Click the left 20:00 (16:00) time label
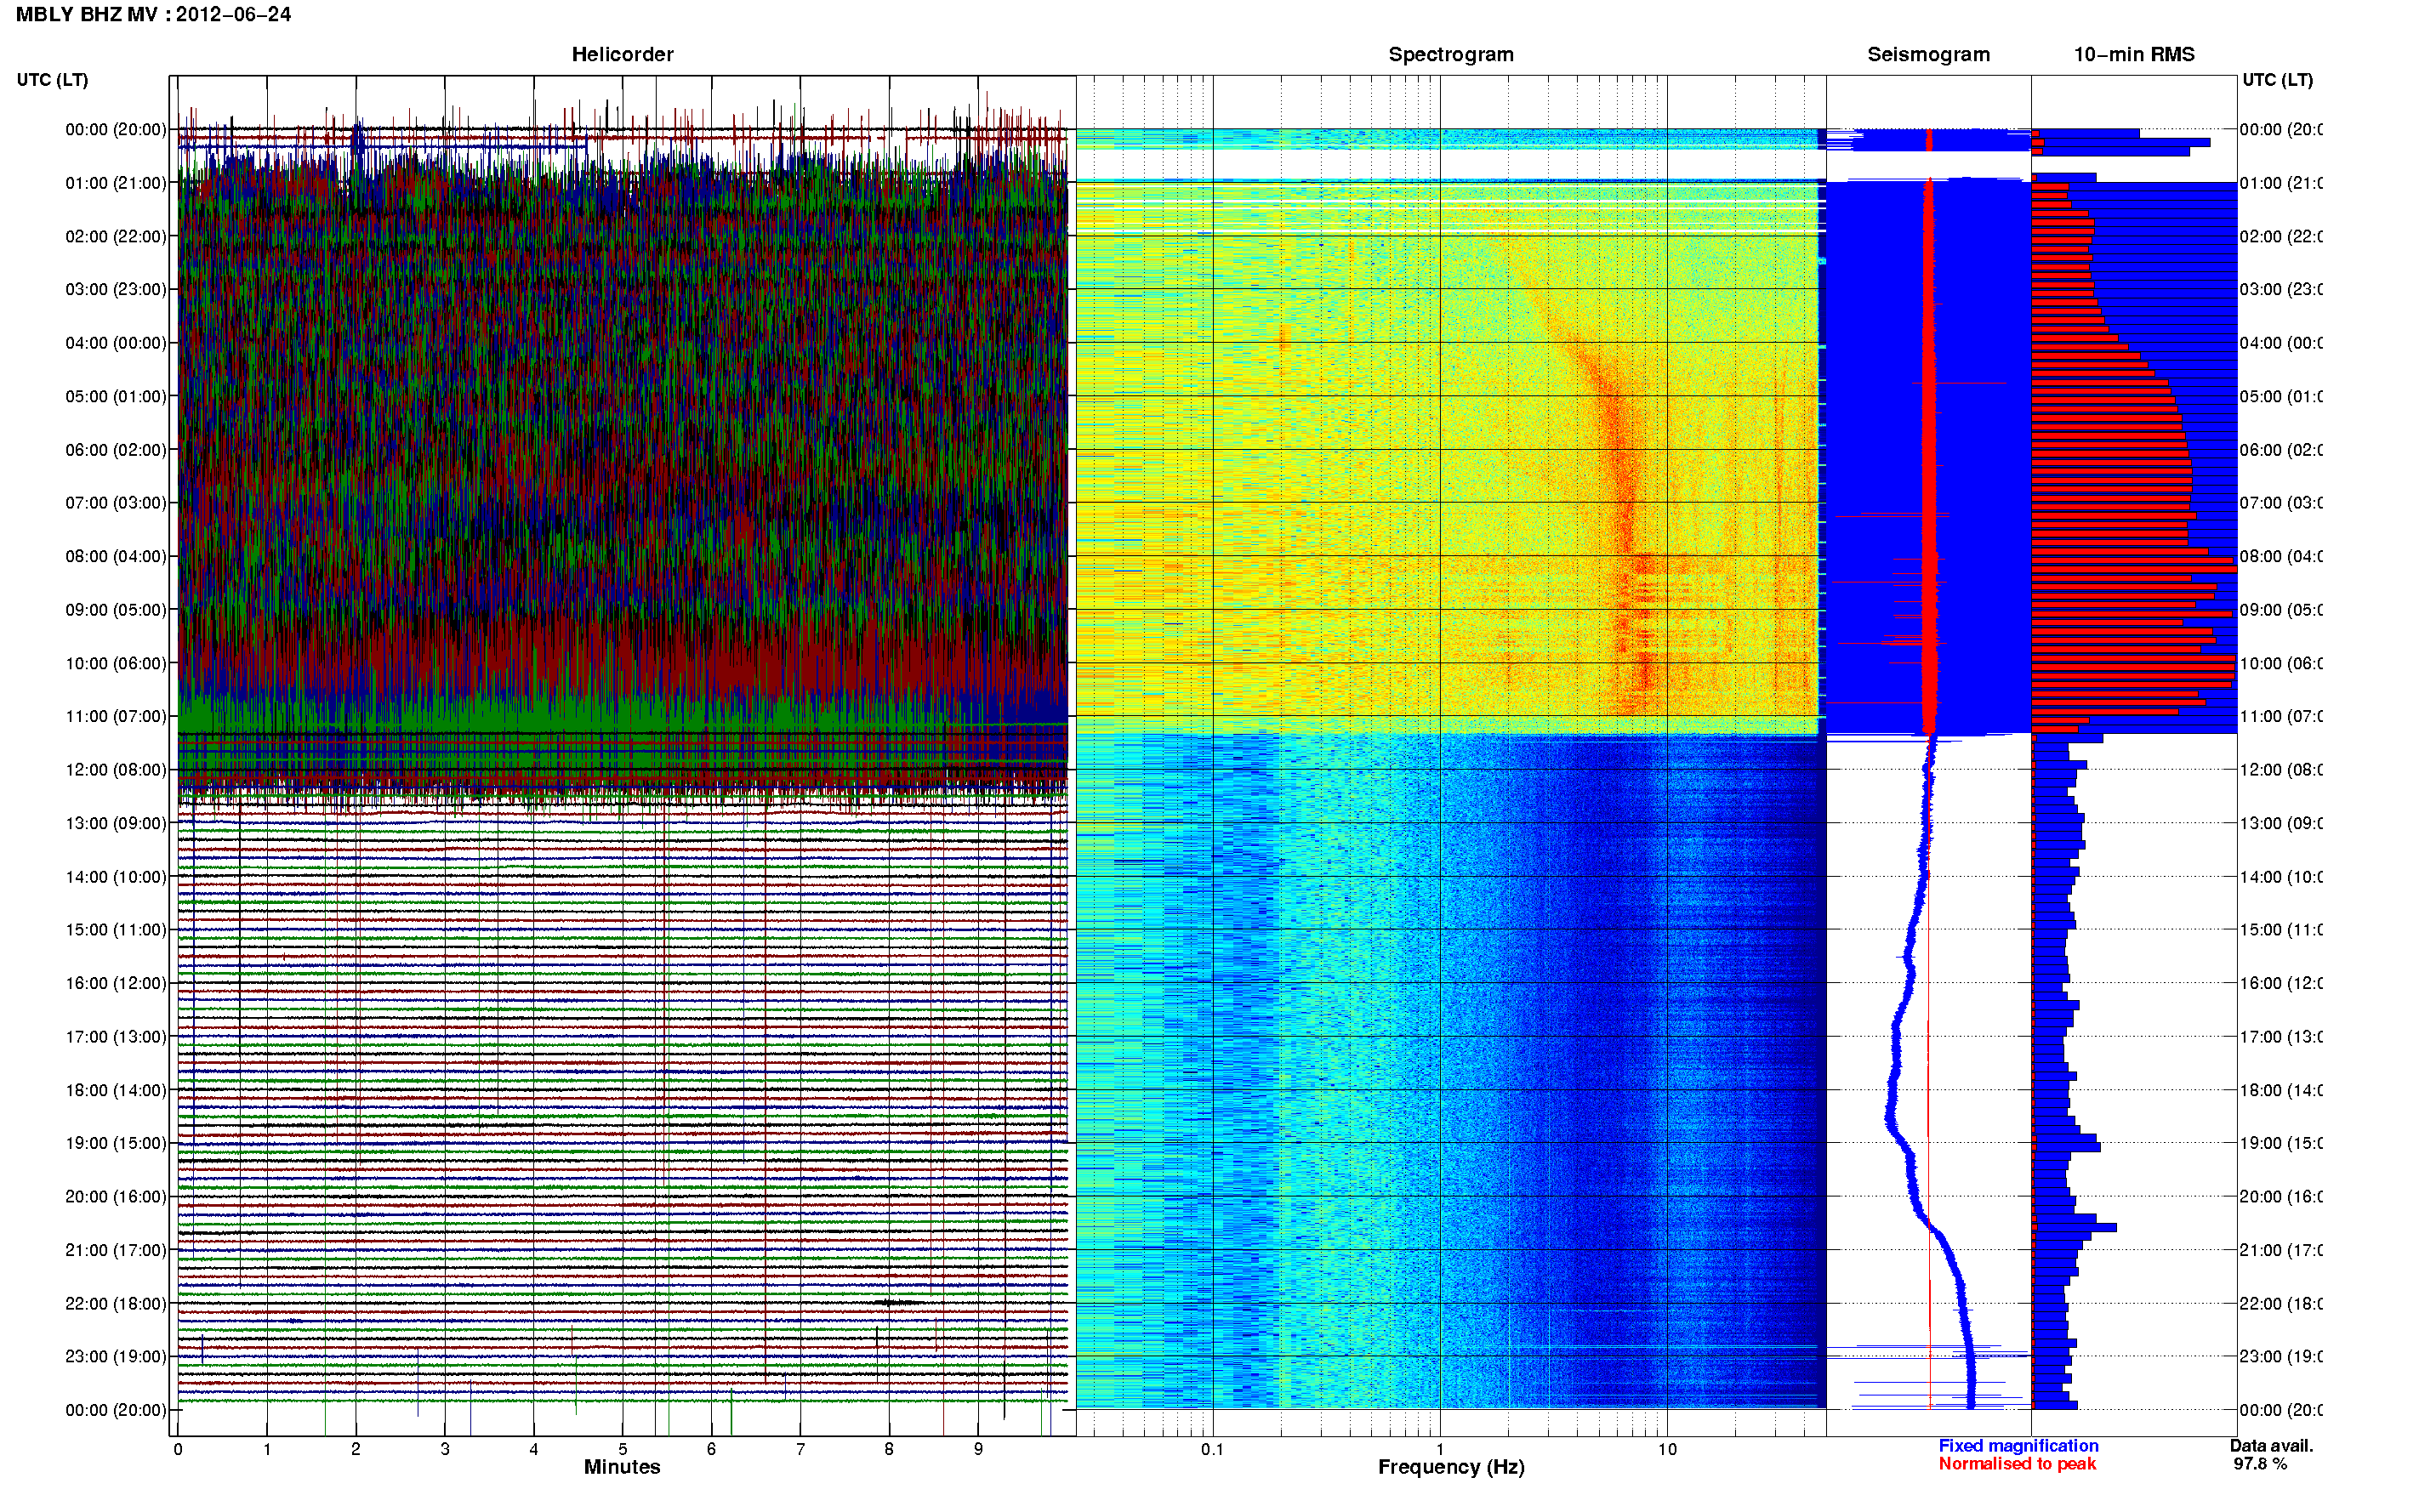Screen dimensions: 2419x1512 click(x=116, y=1197)
